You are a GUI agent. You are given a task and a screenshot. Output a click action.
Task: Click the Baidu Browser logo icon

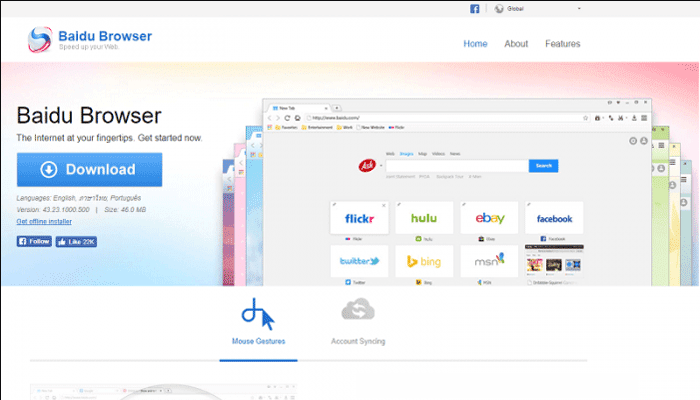click(x=40, y=39)
